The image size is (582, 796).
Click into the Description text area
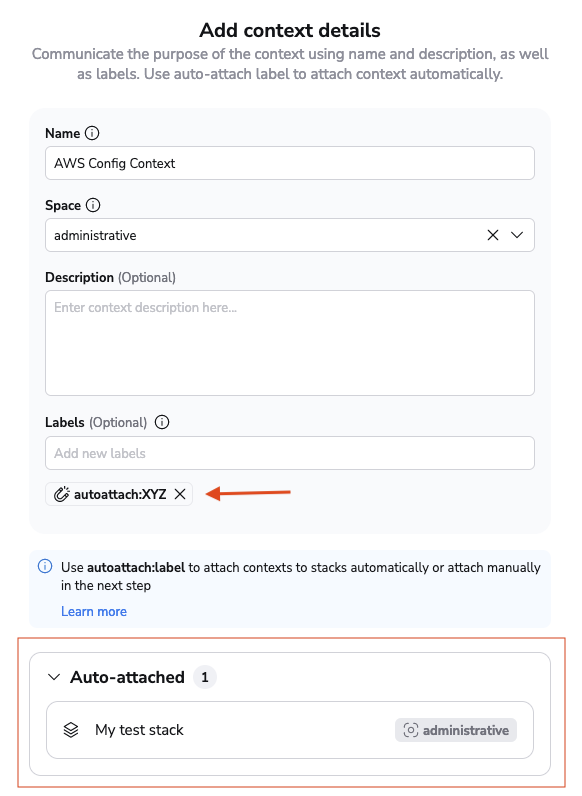coord(290,343)
